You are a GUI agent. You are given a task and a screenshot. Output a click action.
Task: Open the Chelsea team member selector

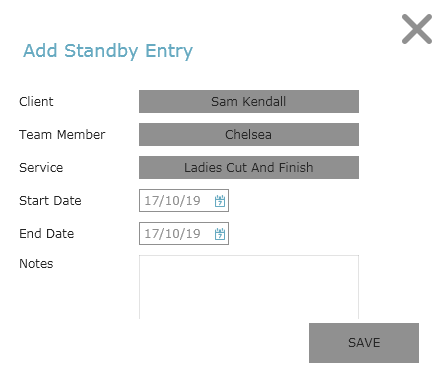[249, 134]
